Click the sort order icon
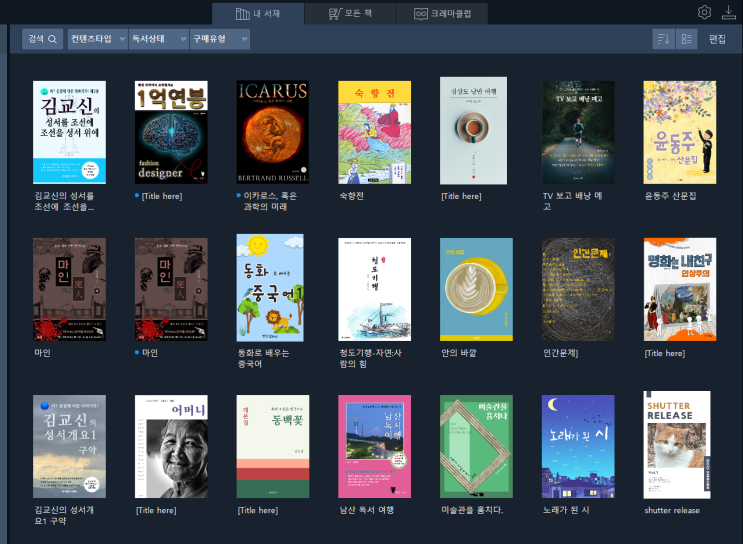743x544 pixels. [x=663, y=39]
